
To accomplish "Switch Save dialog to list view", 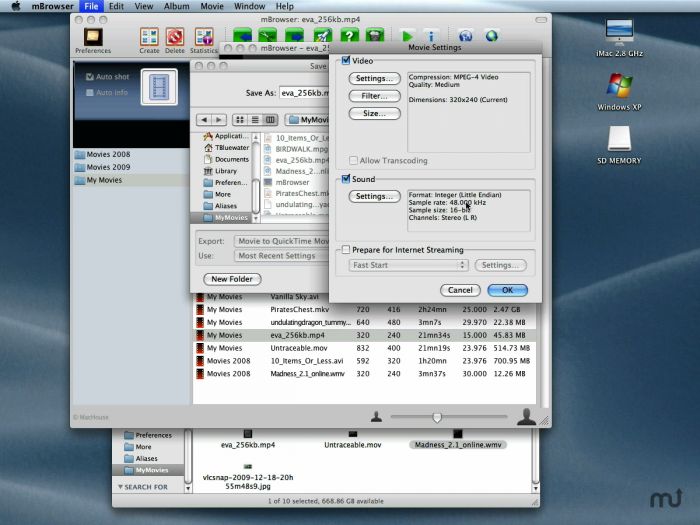I will pyautogui.click(x=255, y=120).
